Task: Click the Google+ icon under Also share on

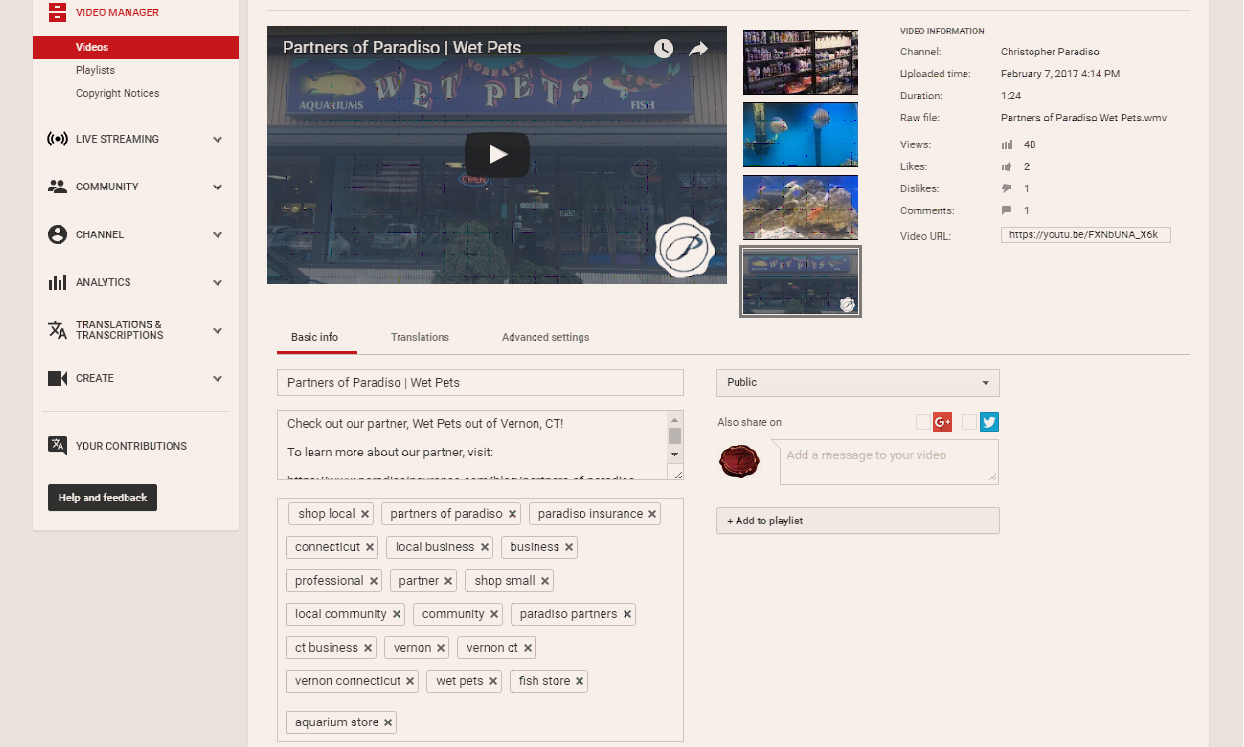Action: 942,422
